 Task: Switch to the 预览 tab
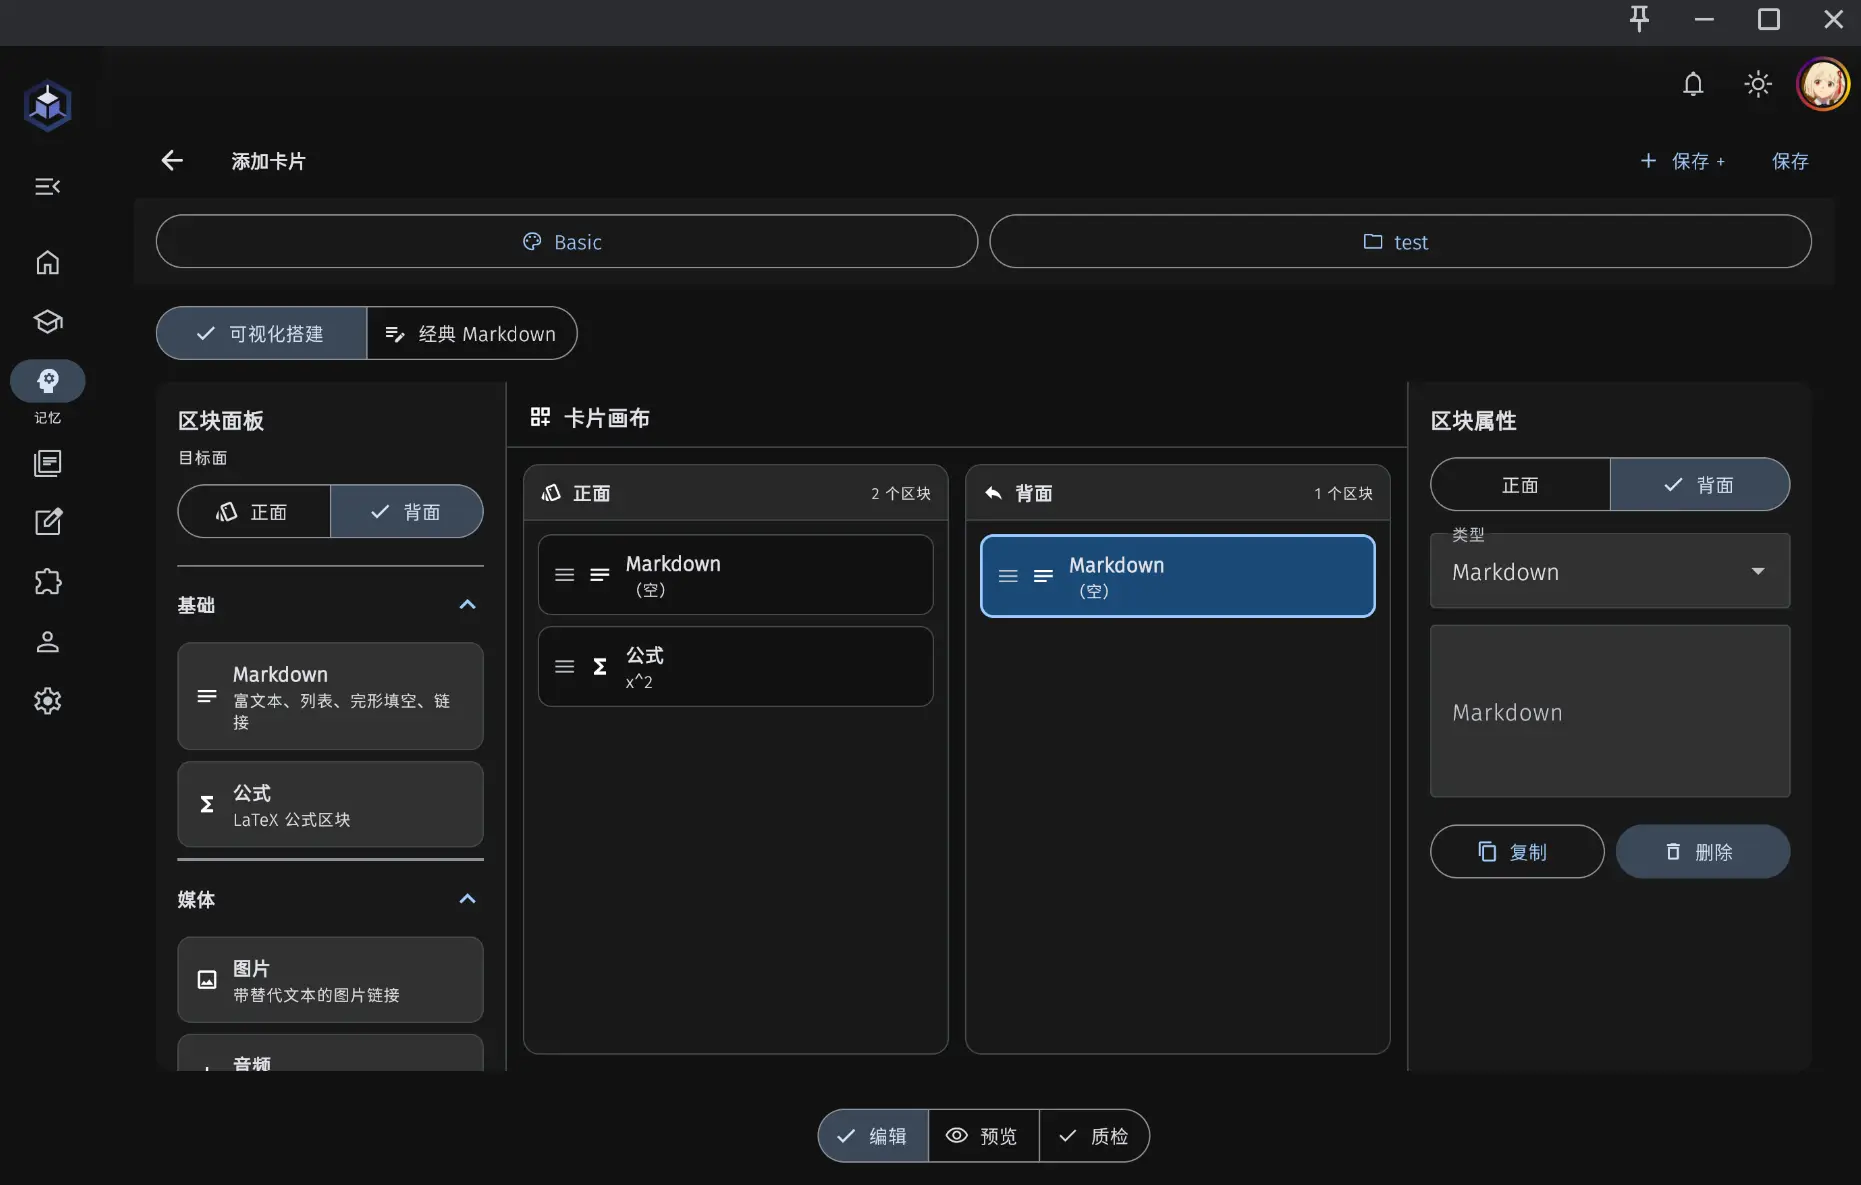point(983,1136)
